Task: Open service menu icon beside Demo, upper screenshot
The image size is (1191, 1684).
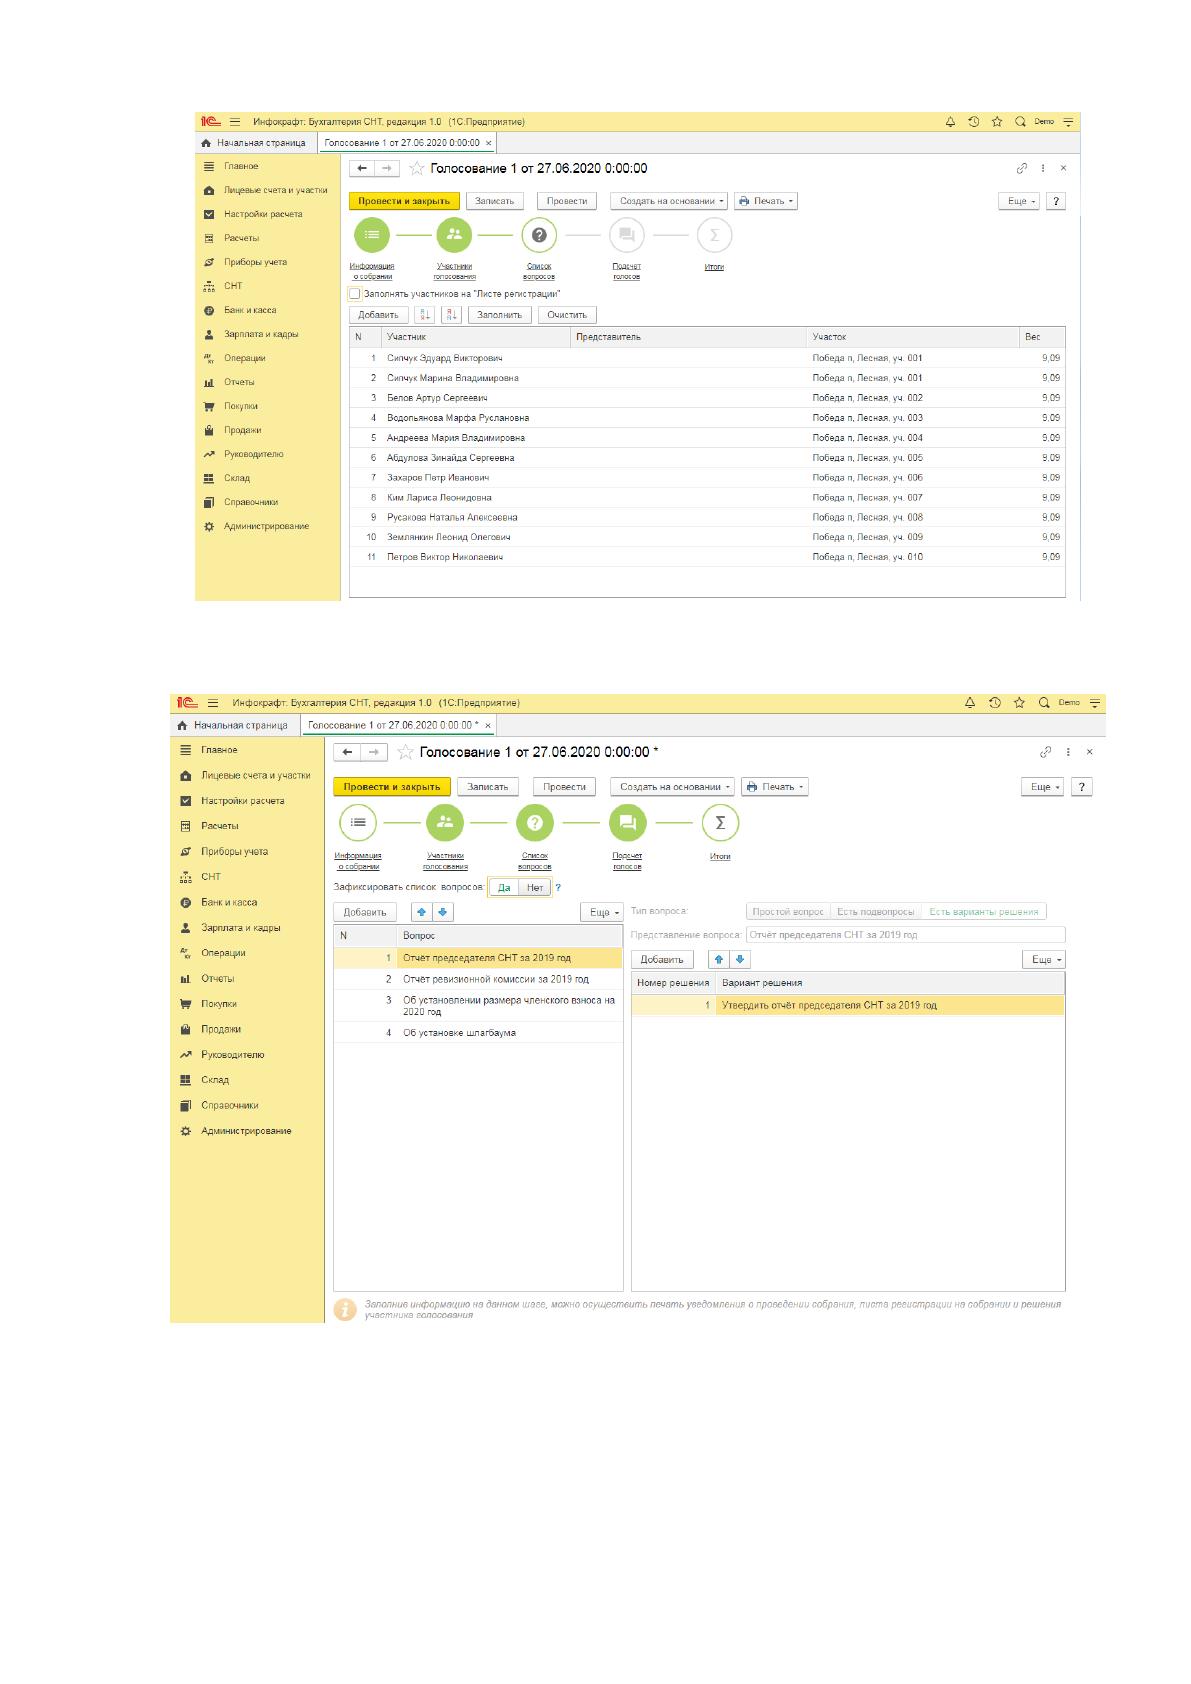Action: [1068, 122]
